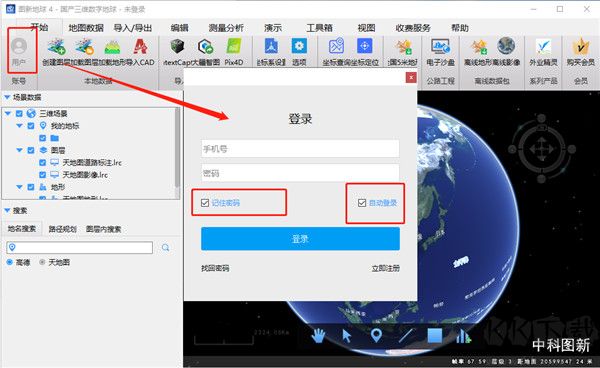Viewport: 600px width, 368px height.
Task: Collapse the 搜索 panel
Action: pyautogui.click(x=7, y=211)
